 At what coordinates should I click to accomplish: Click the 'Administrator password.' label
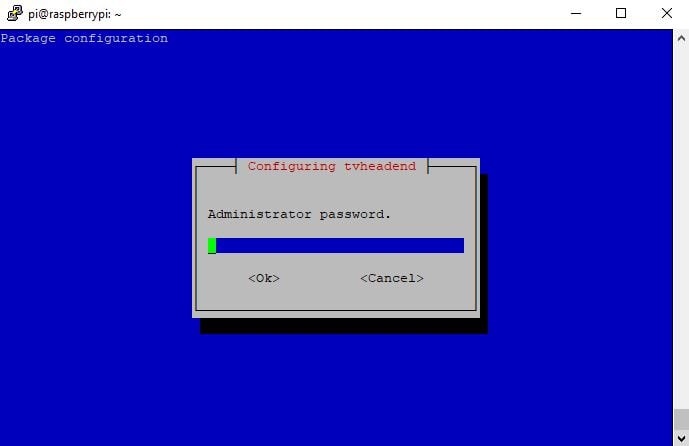tap(299, 214)
